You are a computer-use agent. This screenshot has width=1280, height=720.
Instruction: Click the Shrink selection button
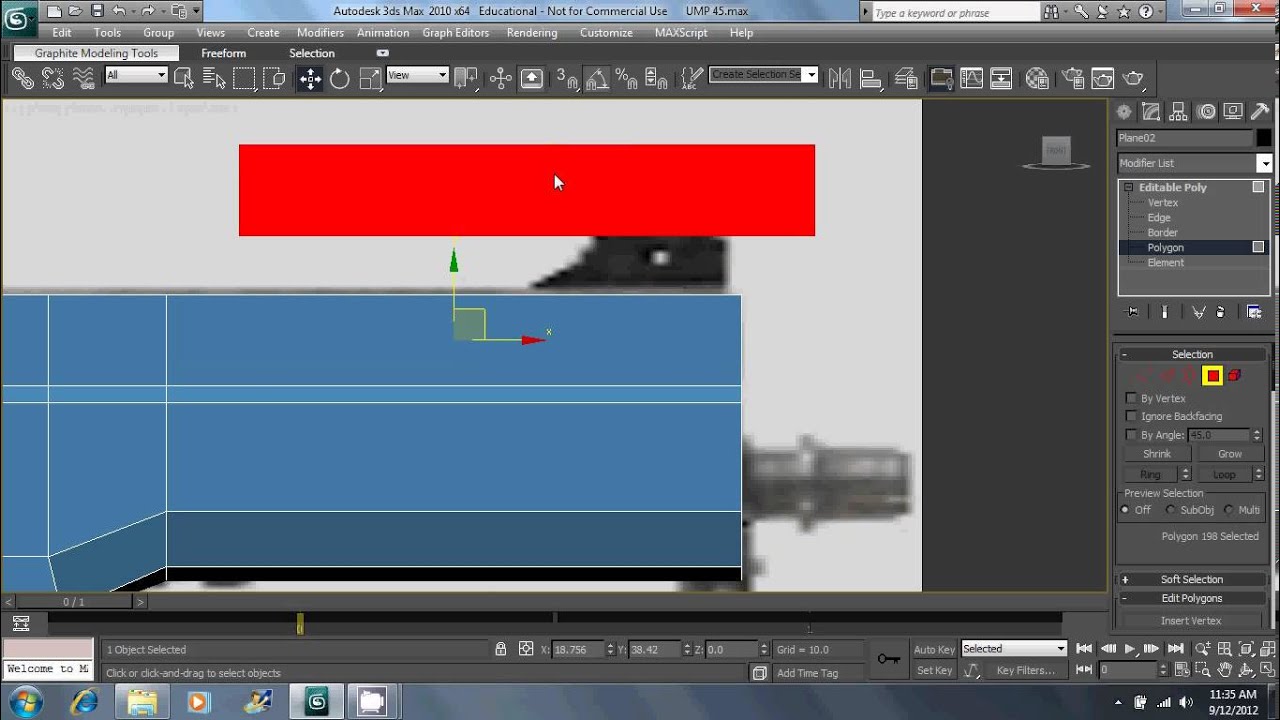1157,454
